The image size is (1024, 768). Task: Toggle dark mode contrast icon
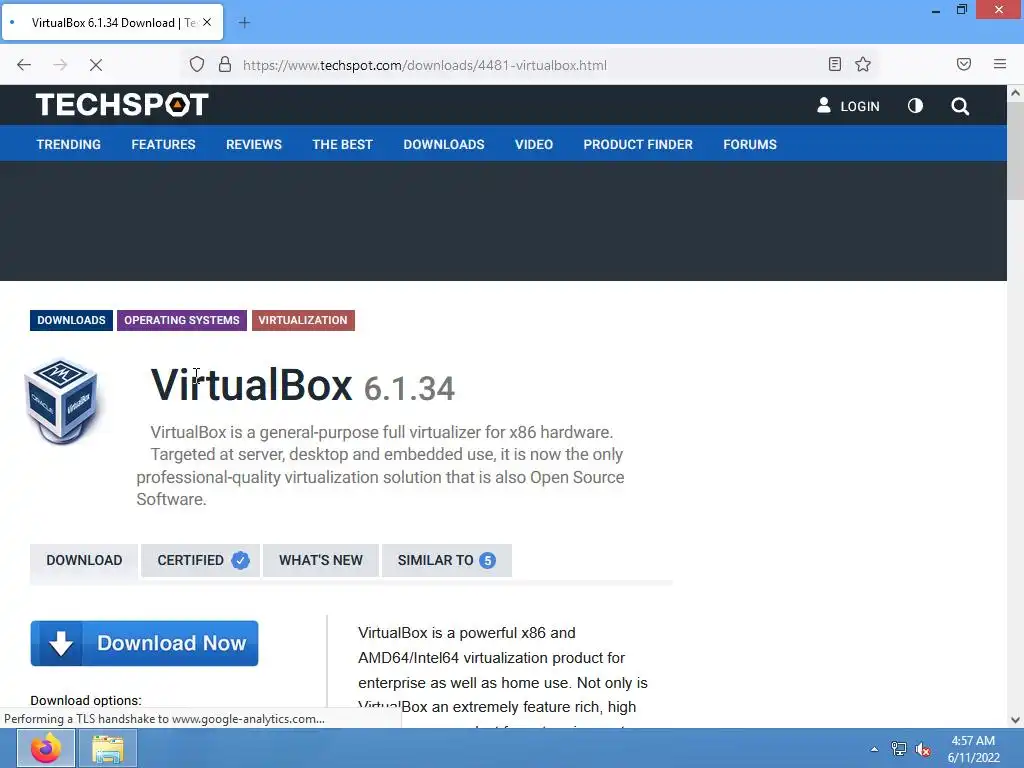tap(916, 105)
